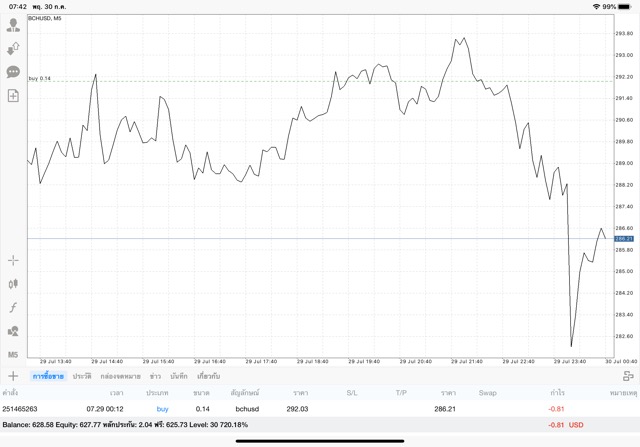Sort by the คำสั่ง order column header

tap(10, 393)
